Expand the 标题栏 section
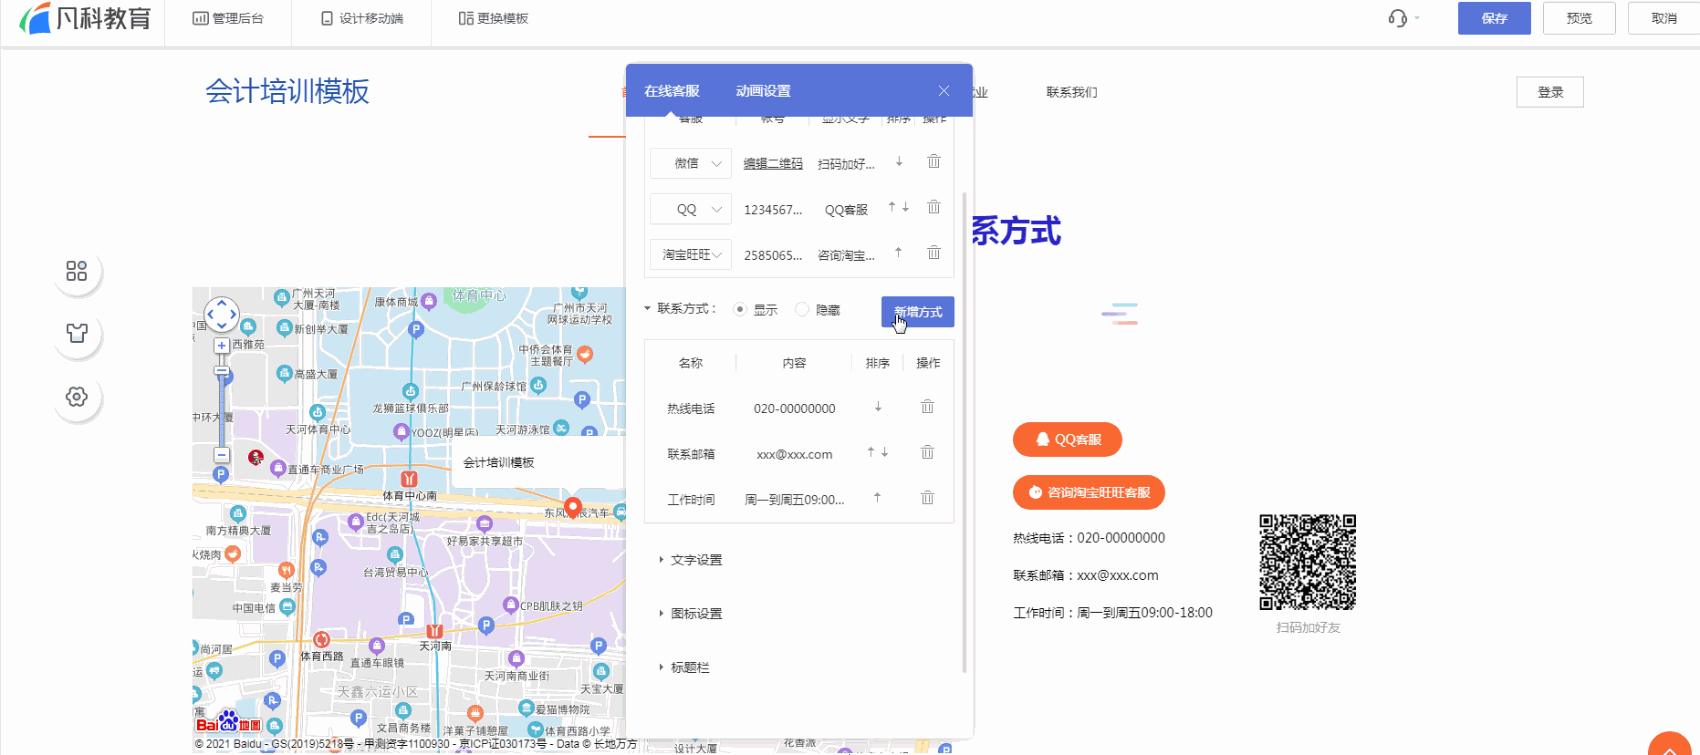 [685, 668]
